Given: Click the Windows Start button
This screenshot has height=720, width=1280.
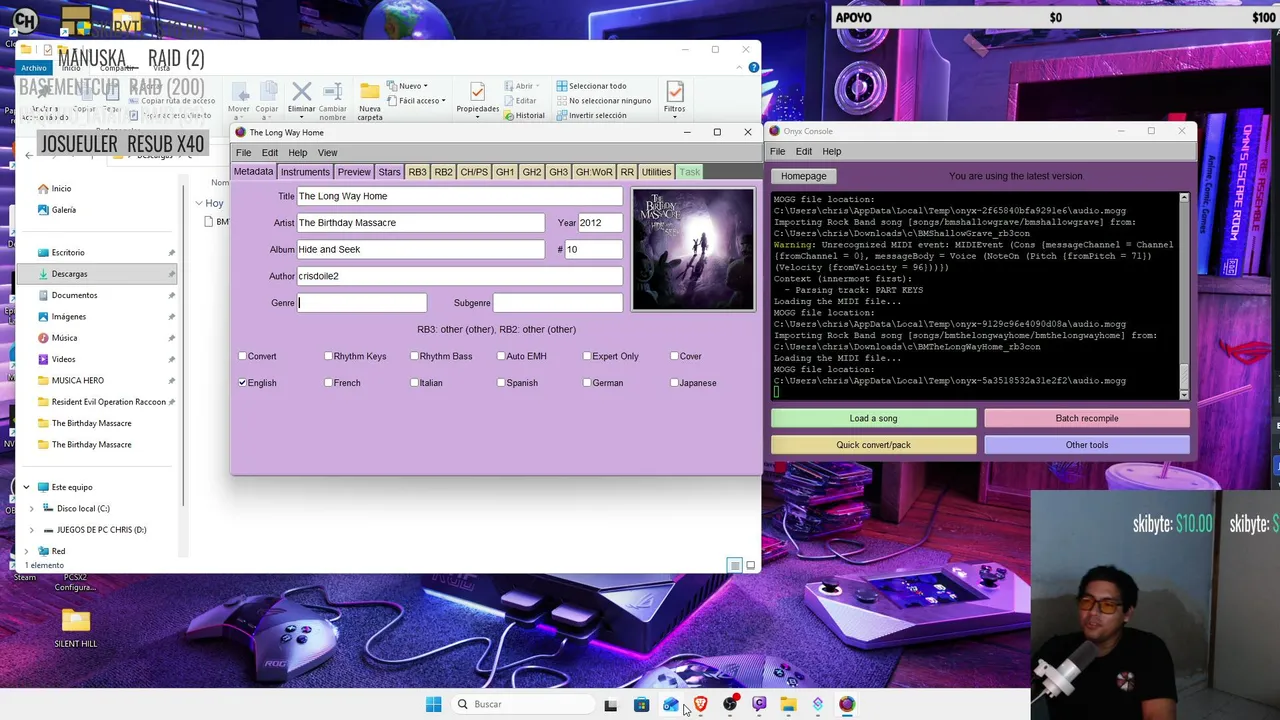Looking at the screenshot, I should pos(433,704).
